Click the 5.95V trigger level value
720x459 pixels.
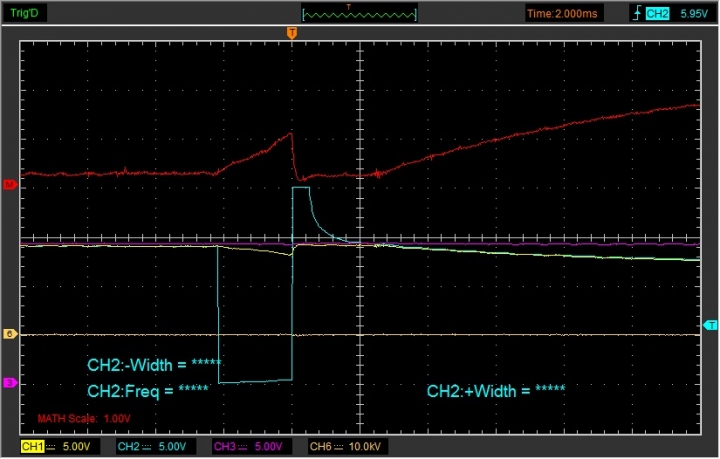coord(694,14)
